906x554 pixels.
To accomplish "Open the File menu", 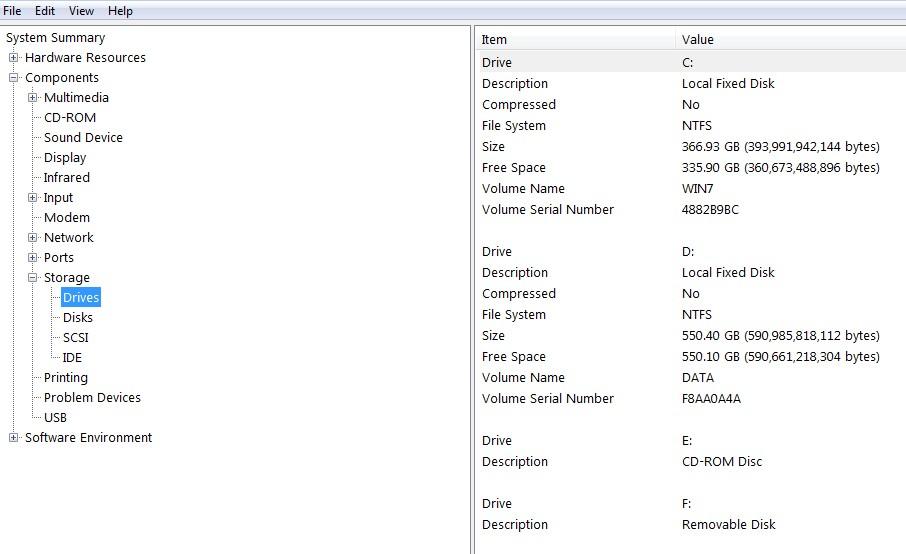I will pos(12,11).
